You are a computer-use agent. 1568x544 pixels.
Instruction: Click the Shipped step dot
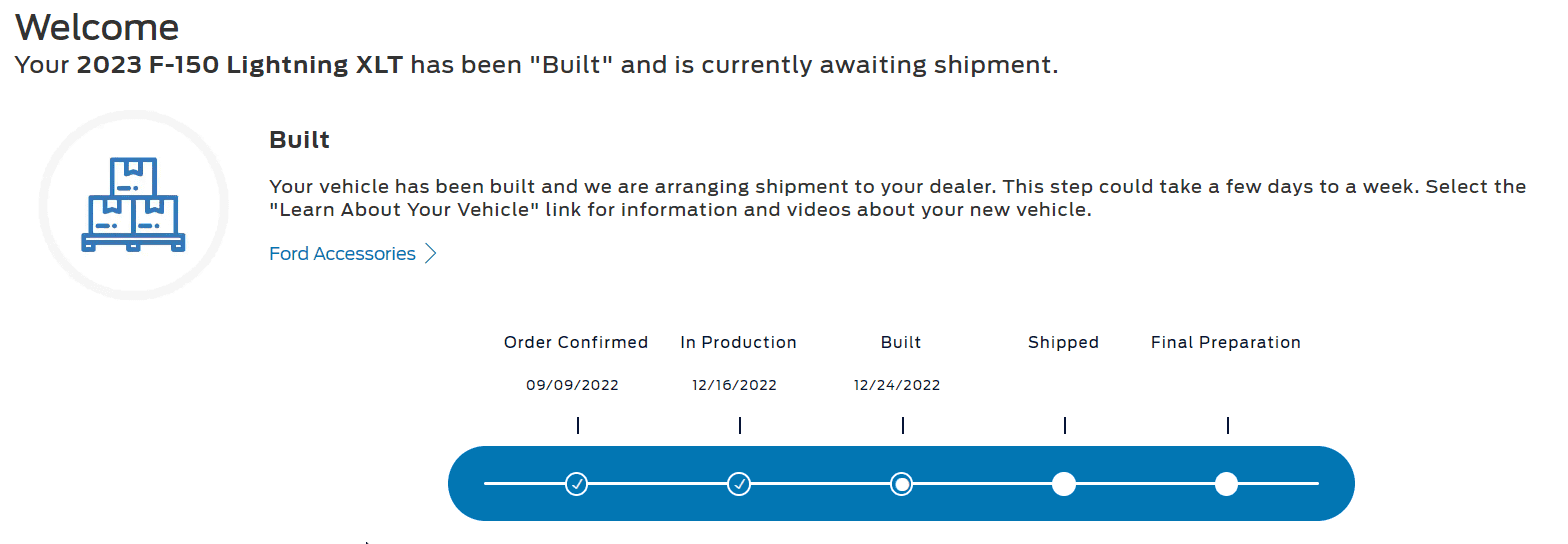[1064, 484]
